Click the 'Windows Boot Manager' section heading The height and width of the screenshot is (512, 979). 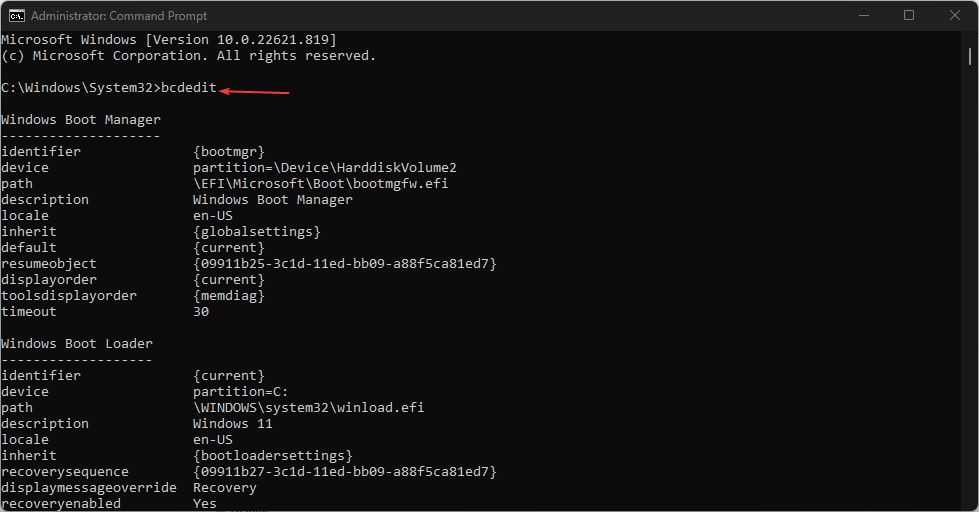pyautogui.click(x=81, y=120)
